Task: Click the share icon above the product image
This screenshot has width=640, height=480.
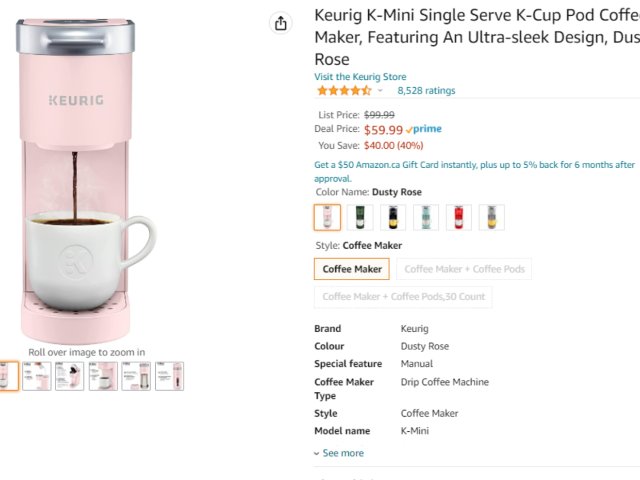Action: 281,23
